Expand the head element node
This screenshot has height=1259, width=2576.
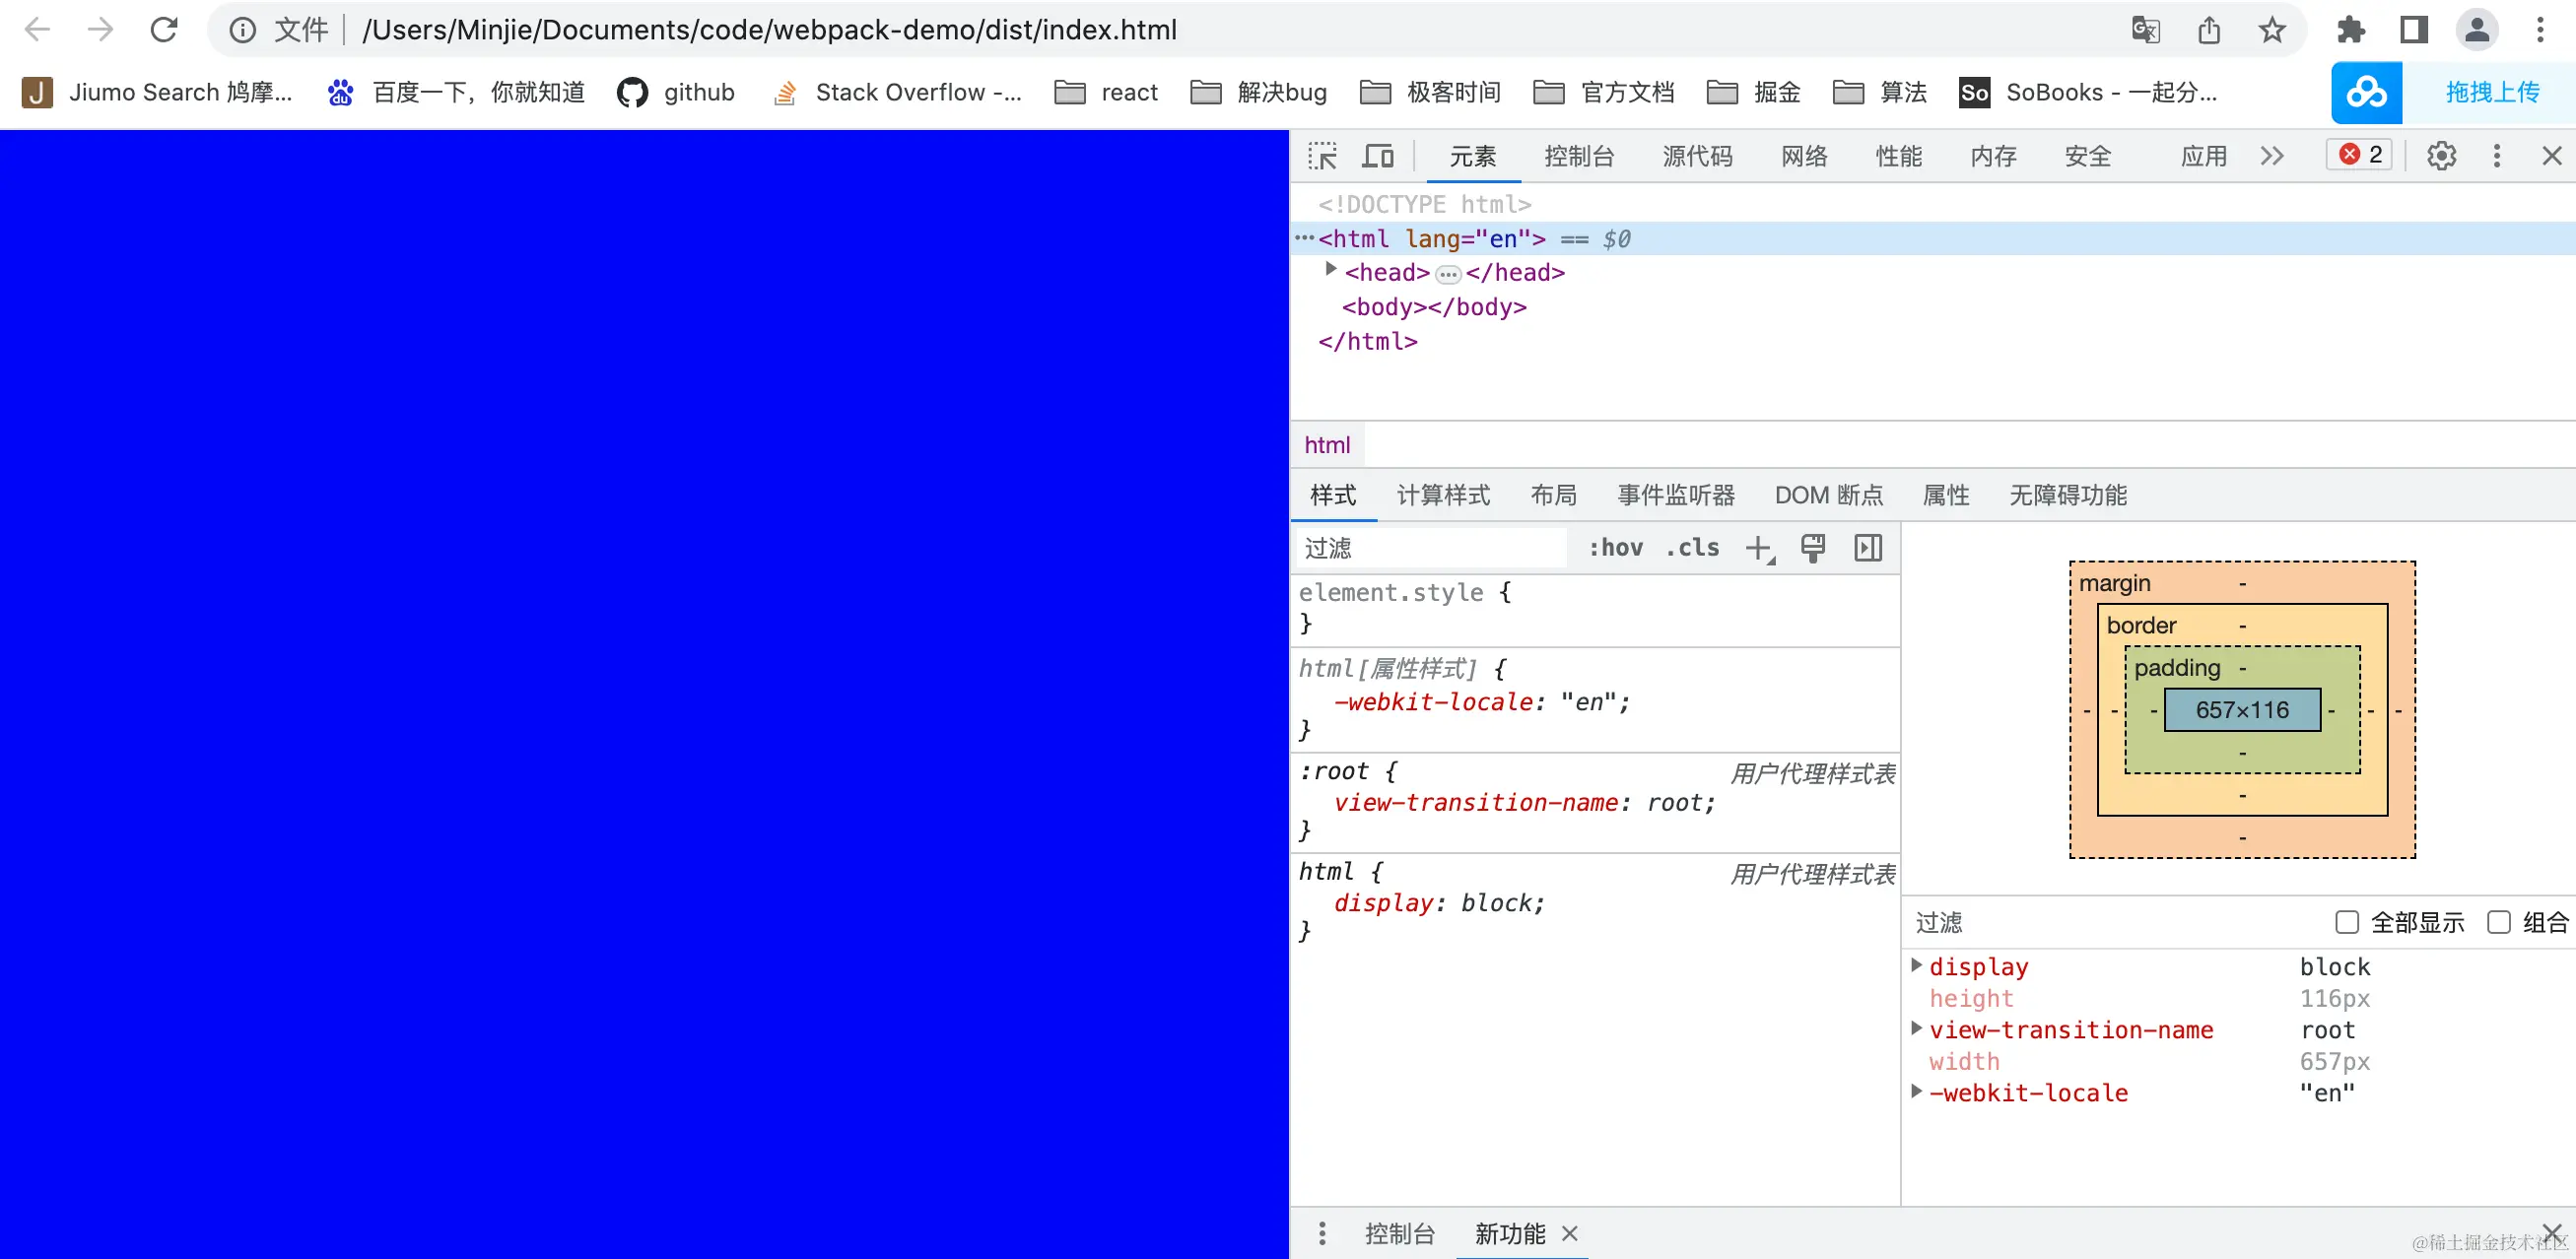tap(1330, 270)
